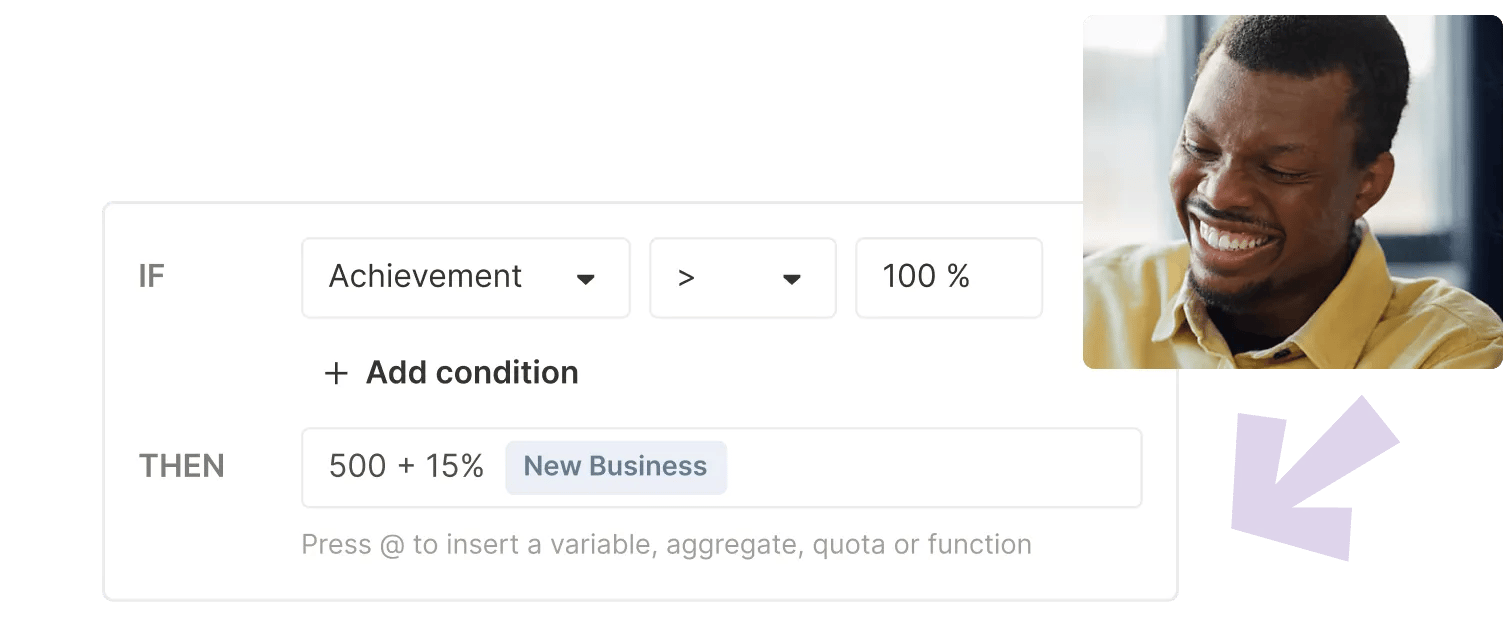Select the New Business variable chip
Screen dimensions: 1512x618
tap(616, 467)
